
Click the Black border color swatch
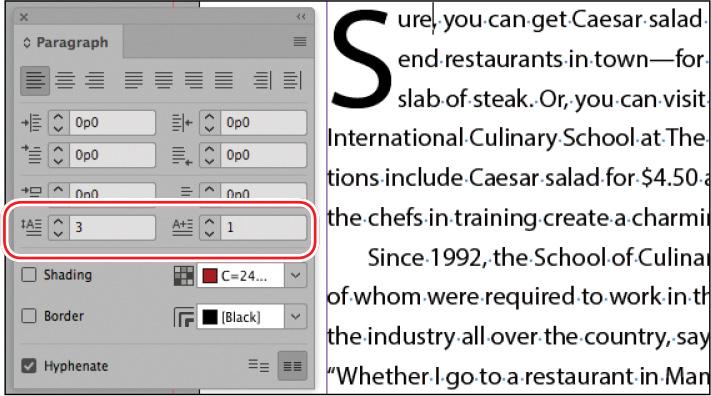tap(210, 317)
